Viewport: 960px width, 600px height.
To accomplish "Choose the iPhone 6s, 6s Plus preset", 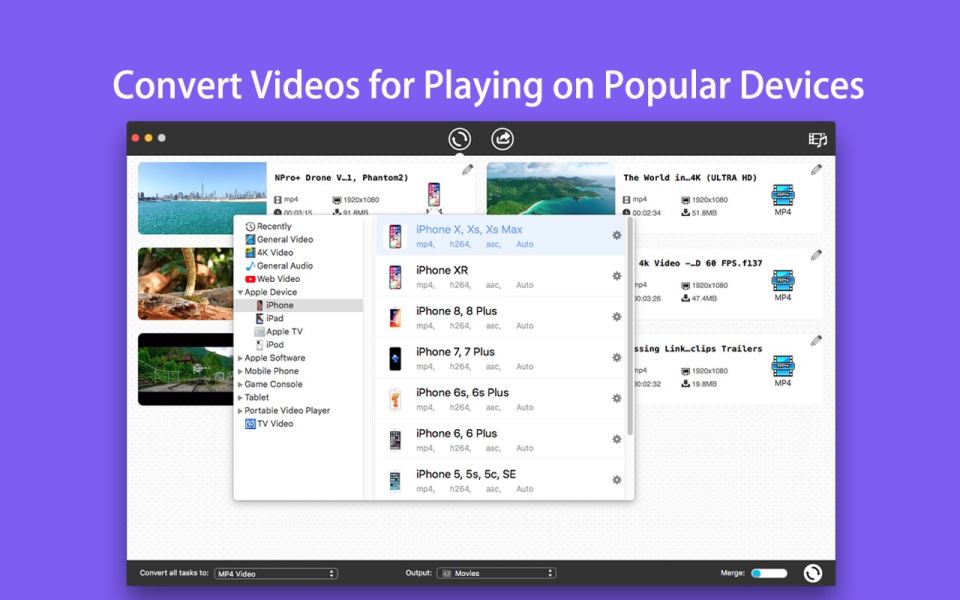I will [x=501, y=399].
